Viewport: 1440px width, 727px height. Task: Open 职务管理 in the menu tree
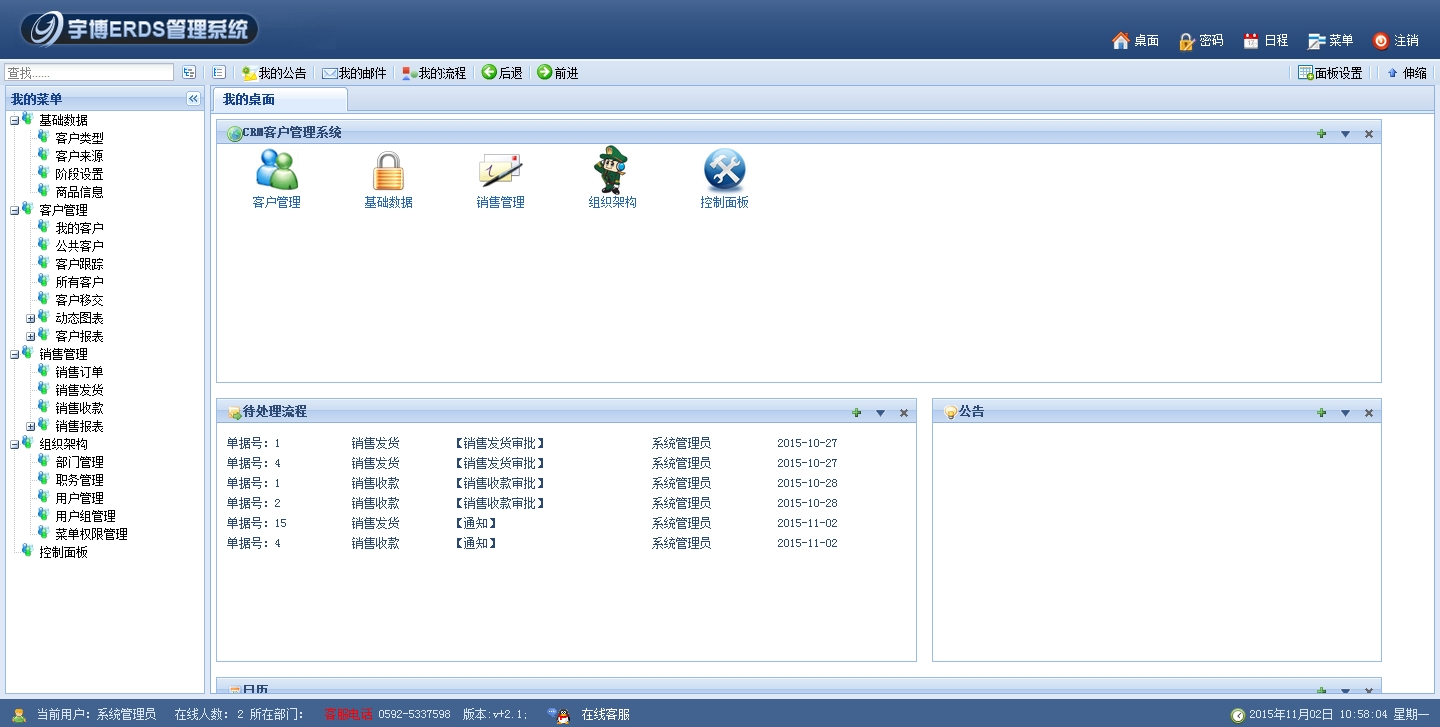(x=79, y=481)
